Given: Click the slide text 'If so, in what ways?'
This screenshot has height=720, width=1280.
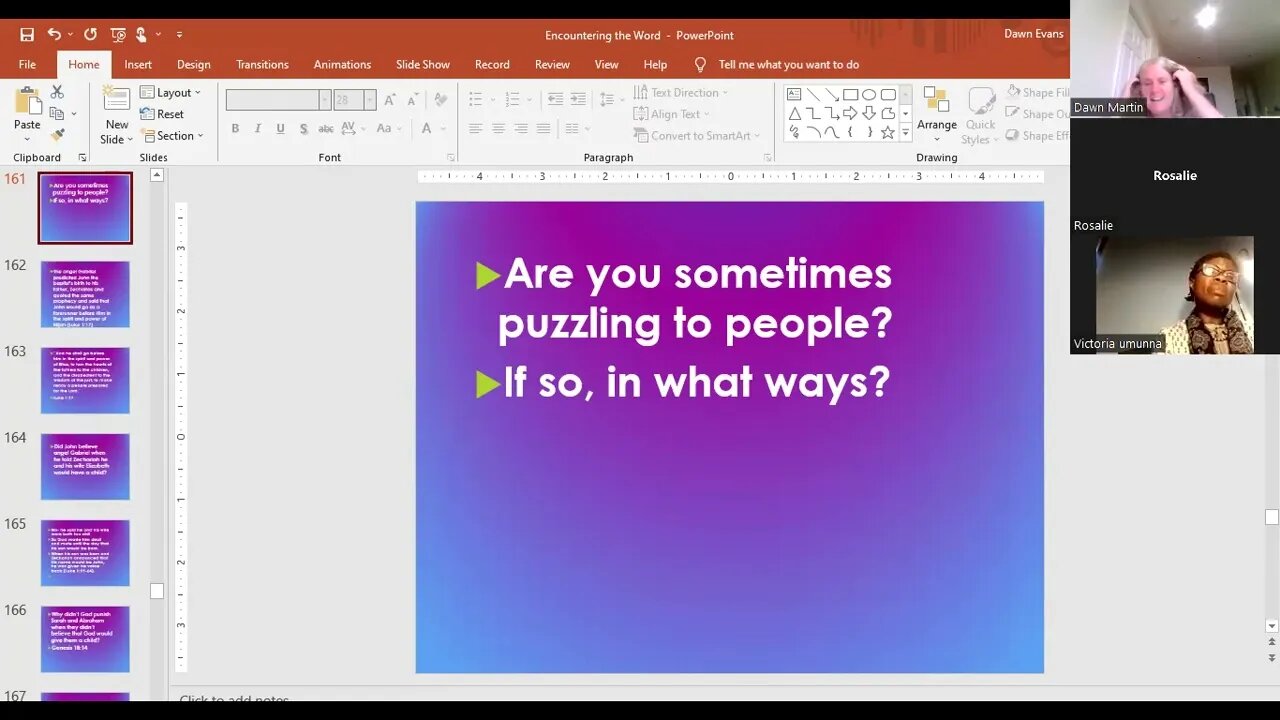Looking at the screenshot, I should click(697, 383).
